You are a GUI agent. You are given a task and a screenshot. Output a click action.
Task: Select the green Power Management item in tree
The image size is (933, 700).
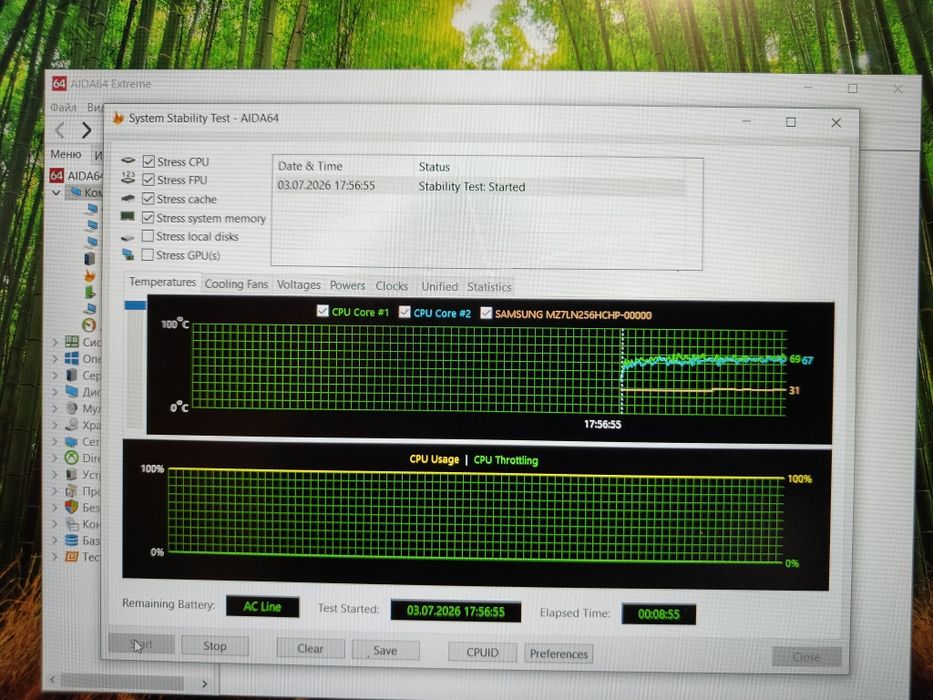[90, 292]
